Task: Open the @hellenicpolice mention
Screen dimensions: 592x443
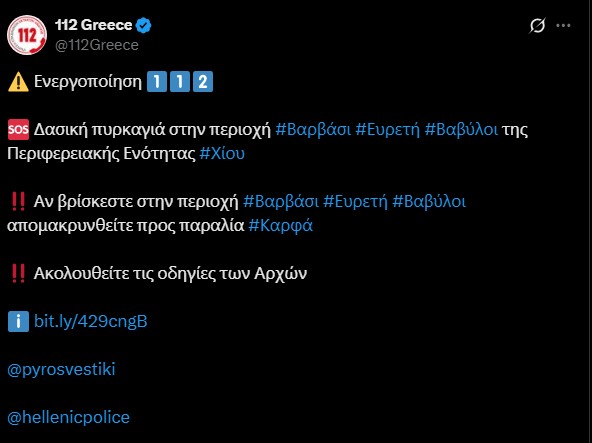Action: pos(68,417)
